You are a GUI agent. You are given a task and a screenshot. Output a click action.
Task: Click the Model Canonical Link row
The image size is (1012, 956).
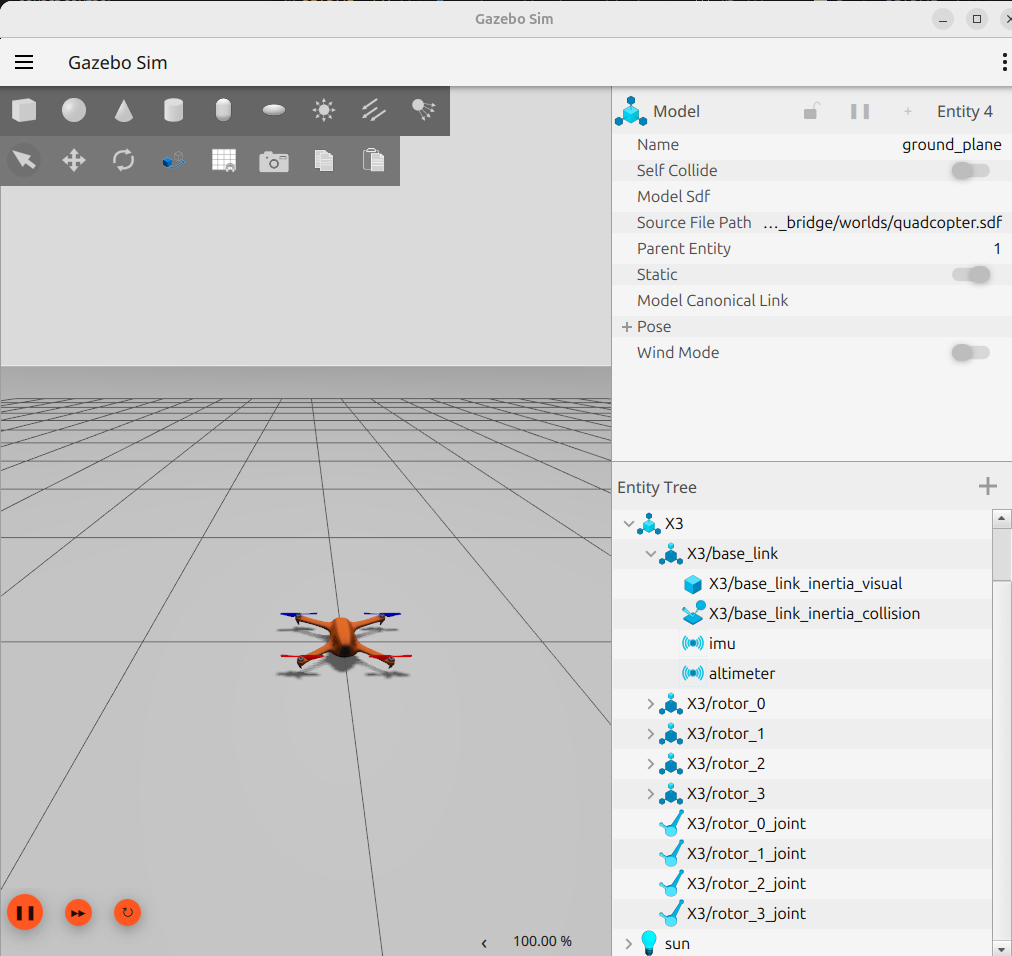(812, 300)
